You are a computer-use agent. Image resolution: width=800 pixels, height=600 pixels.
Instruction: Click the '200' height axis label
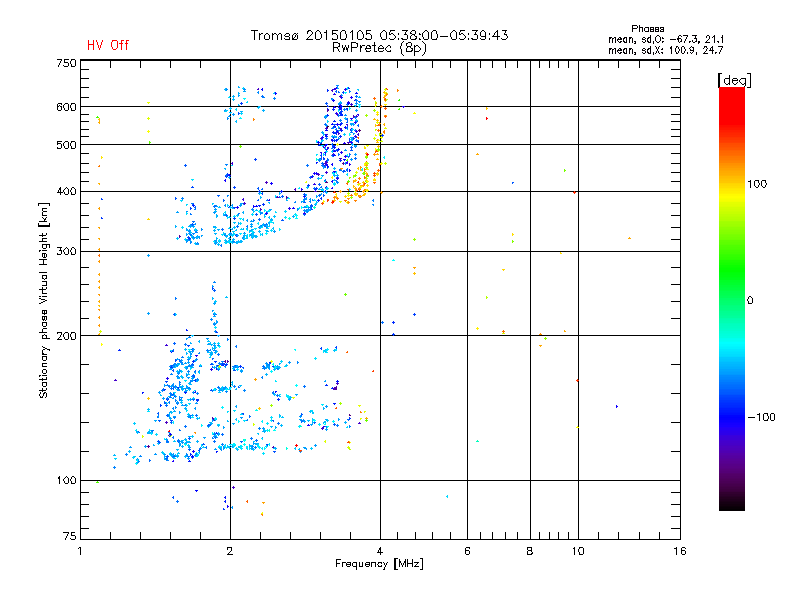click(66, 336)
